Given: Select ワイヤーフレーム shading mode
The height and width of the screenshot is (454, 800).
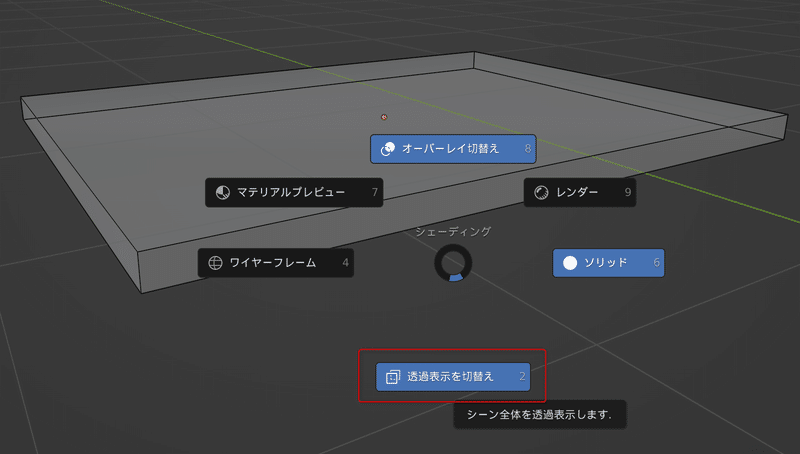Looking at the screenshot, I should pyautogui.click(x=276, y=263).
